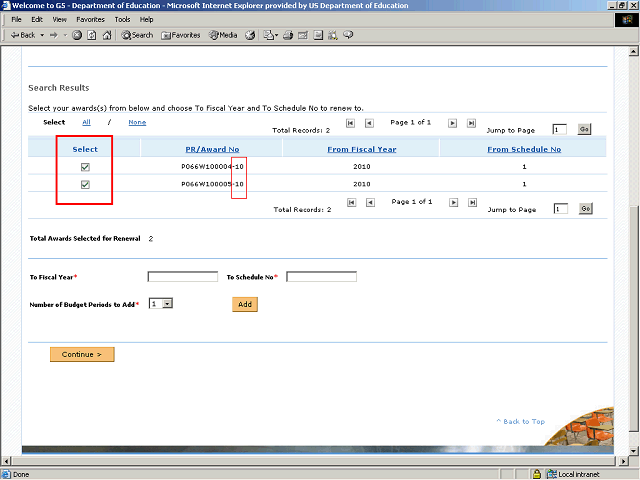Open the Search toolbar button
The height and width of the screenshot is (480, 640).
coord(137,35)
